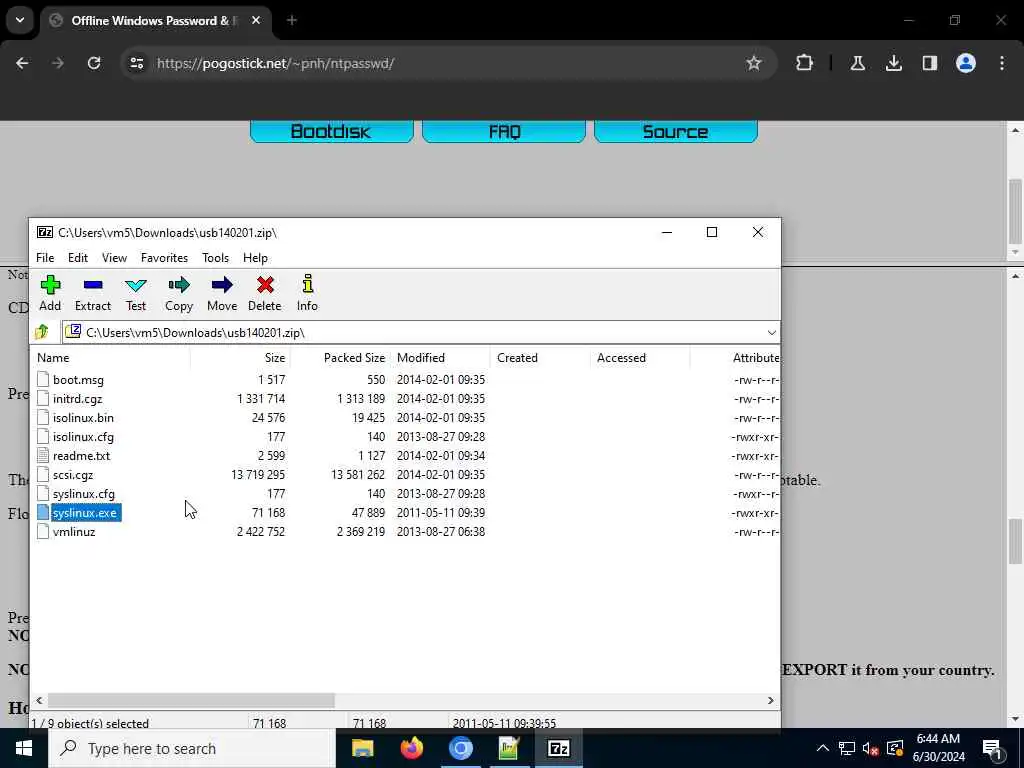Select the syslinux.exe file
This screenshot has width=1024, height=768.
coord(84,513)
